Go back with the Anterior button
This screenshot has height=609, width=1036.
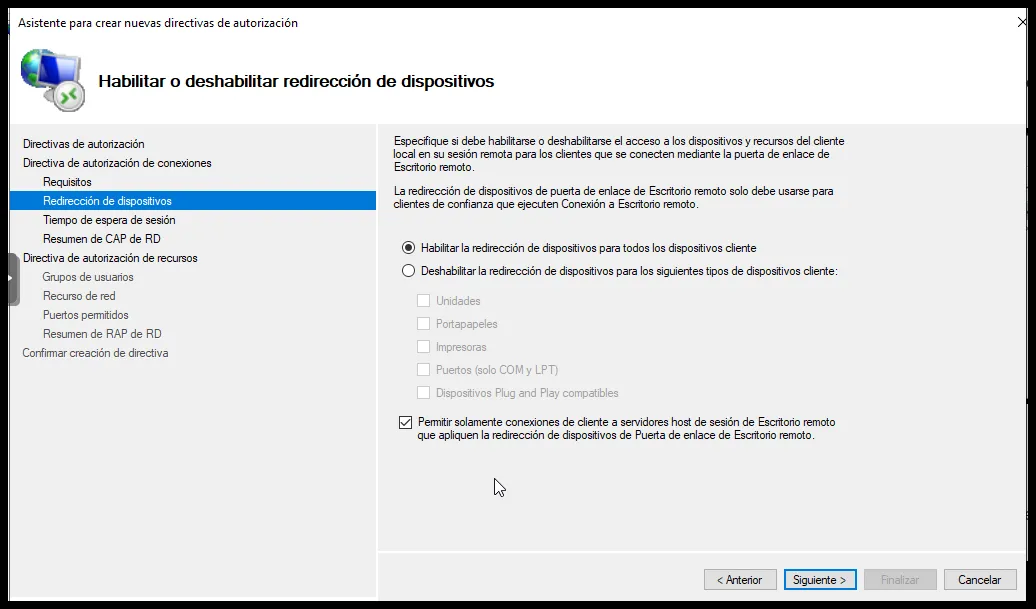point(739,579)
